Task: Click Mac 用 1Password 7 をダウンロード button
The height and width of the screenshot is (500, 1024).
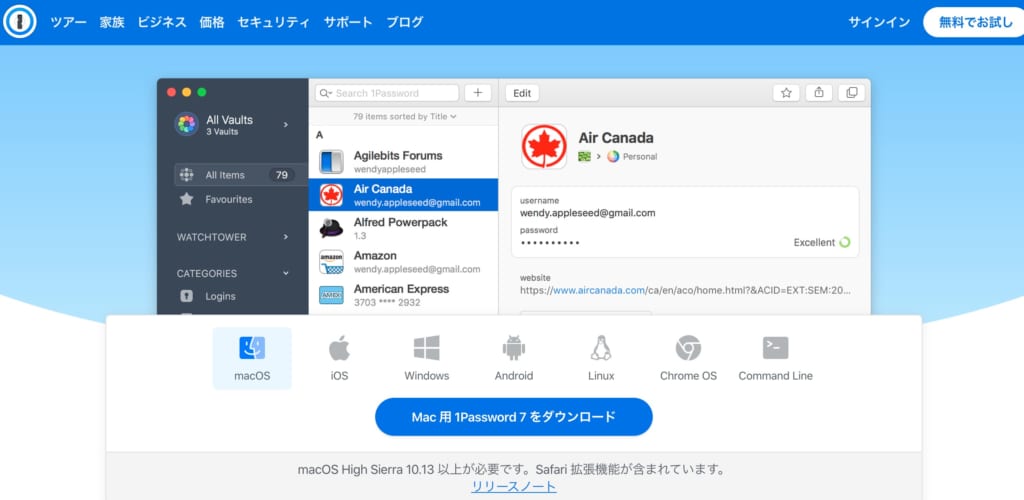Action: (514, 416)
